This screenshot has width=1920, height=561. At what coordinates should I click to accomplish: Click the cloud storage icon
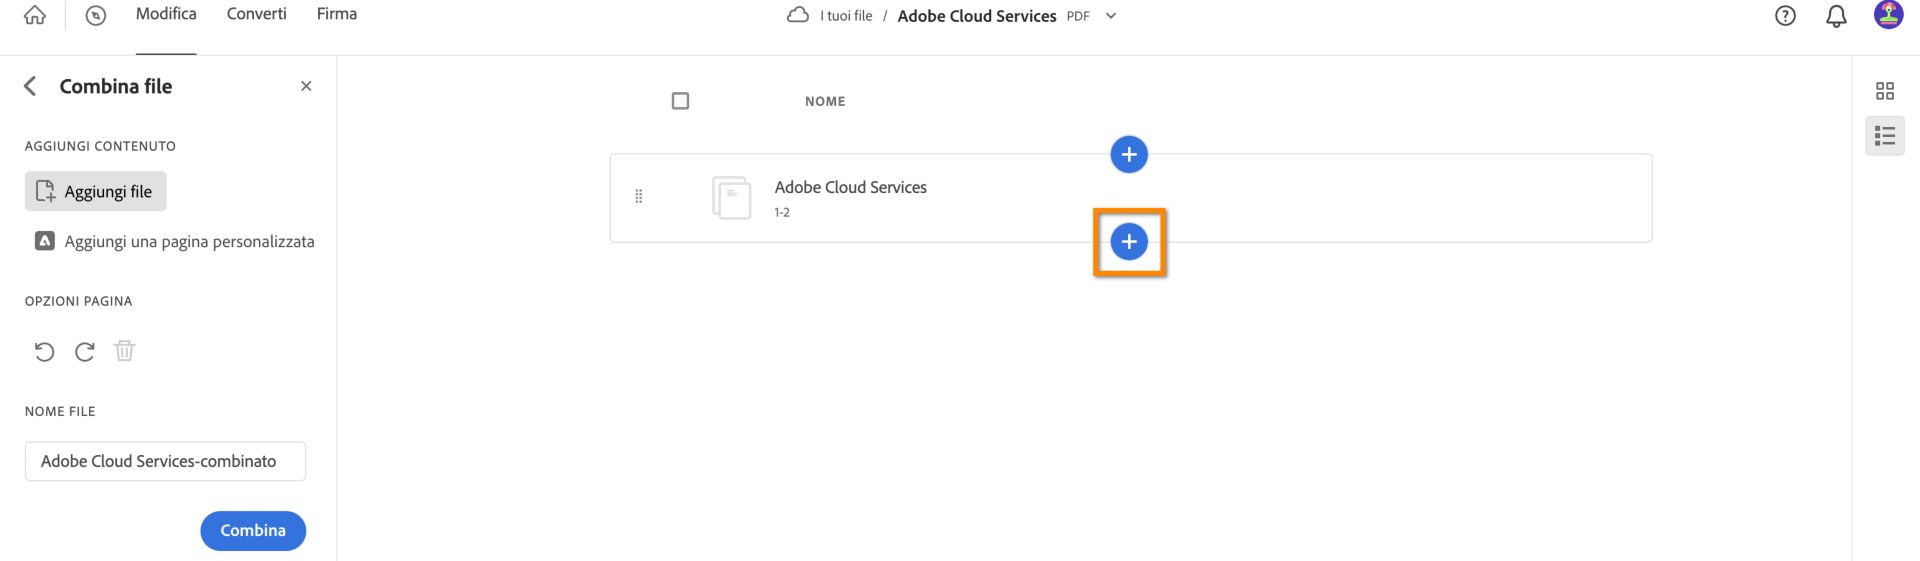click(x=798, y=15)
